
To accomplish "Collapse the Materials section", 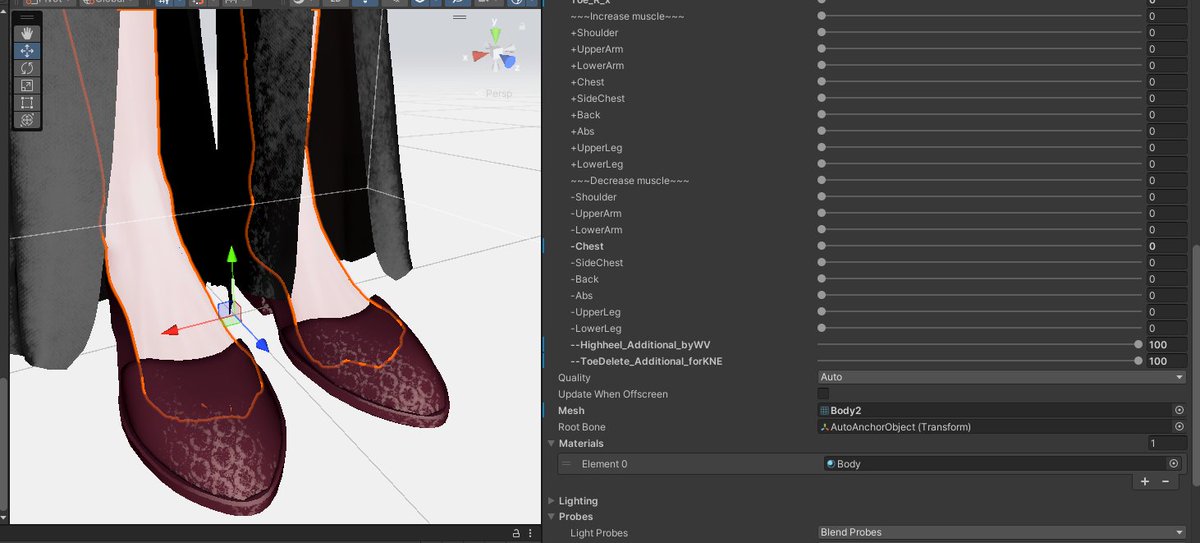I will [x=550, y=443].
